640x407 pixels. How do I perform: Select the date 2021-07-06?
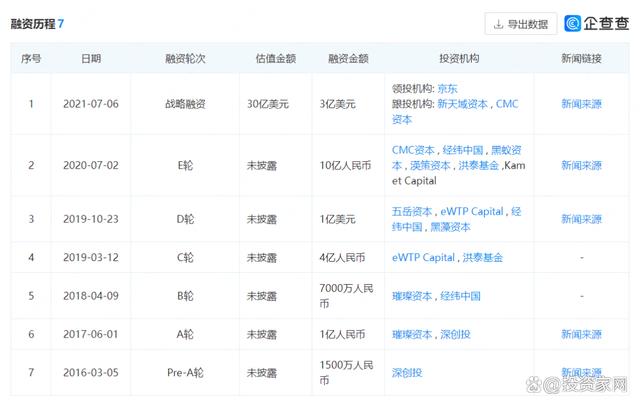point(91,104)
